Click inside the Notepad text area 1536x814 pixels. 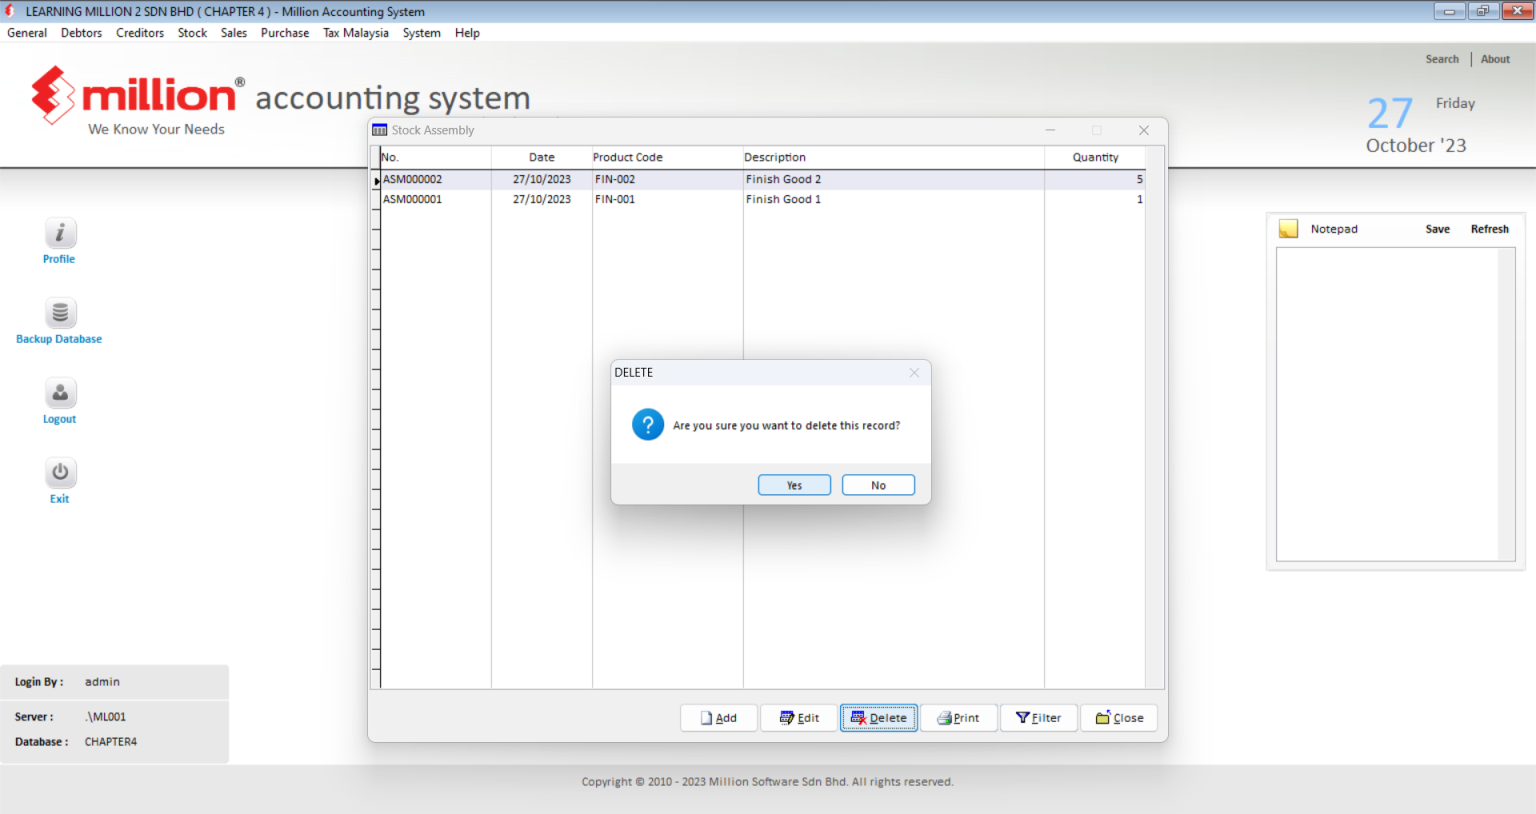1388,404
